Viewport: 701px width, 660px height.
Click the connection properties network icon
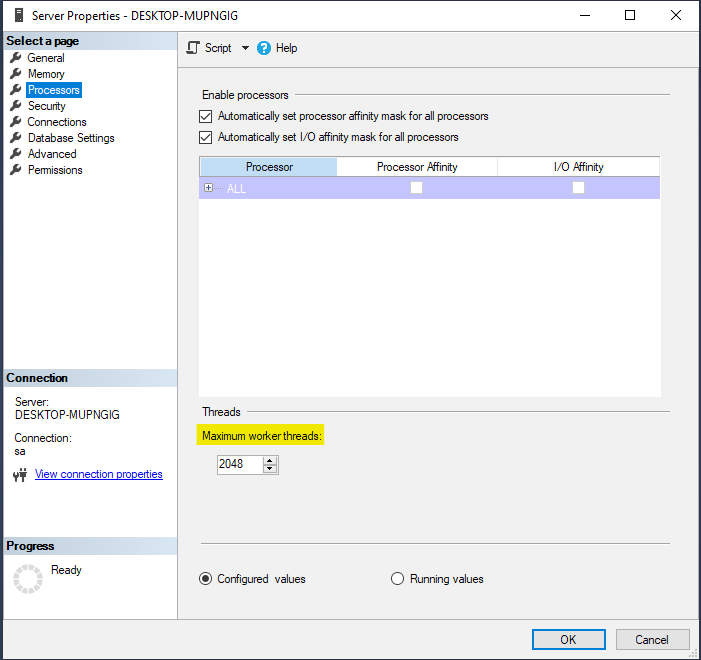20,475
